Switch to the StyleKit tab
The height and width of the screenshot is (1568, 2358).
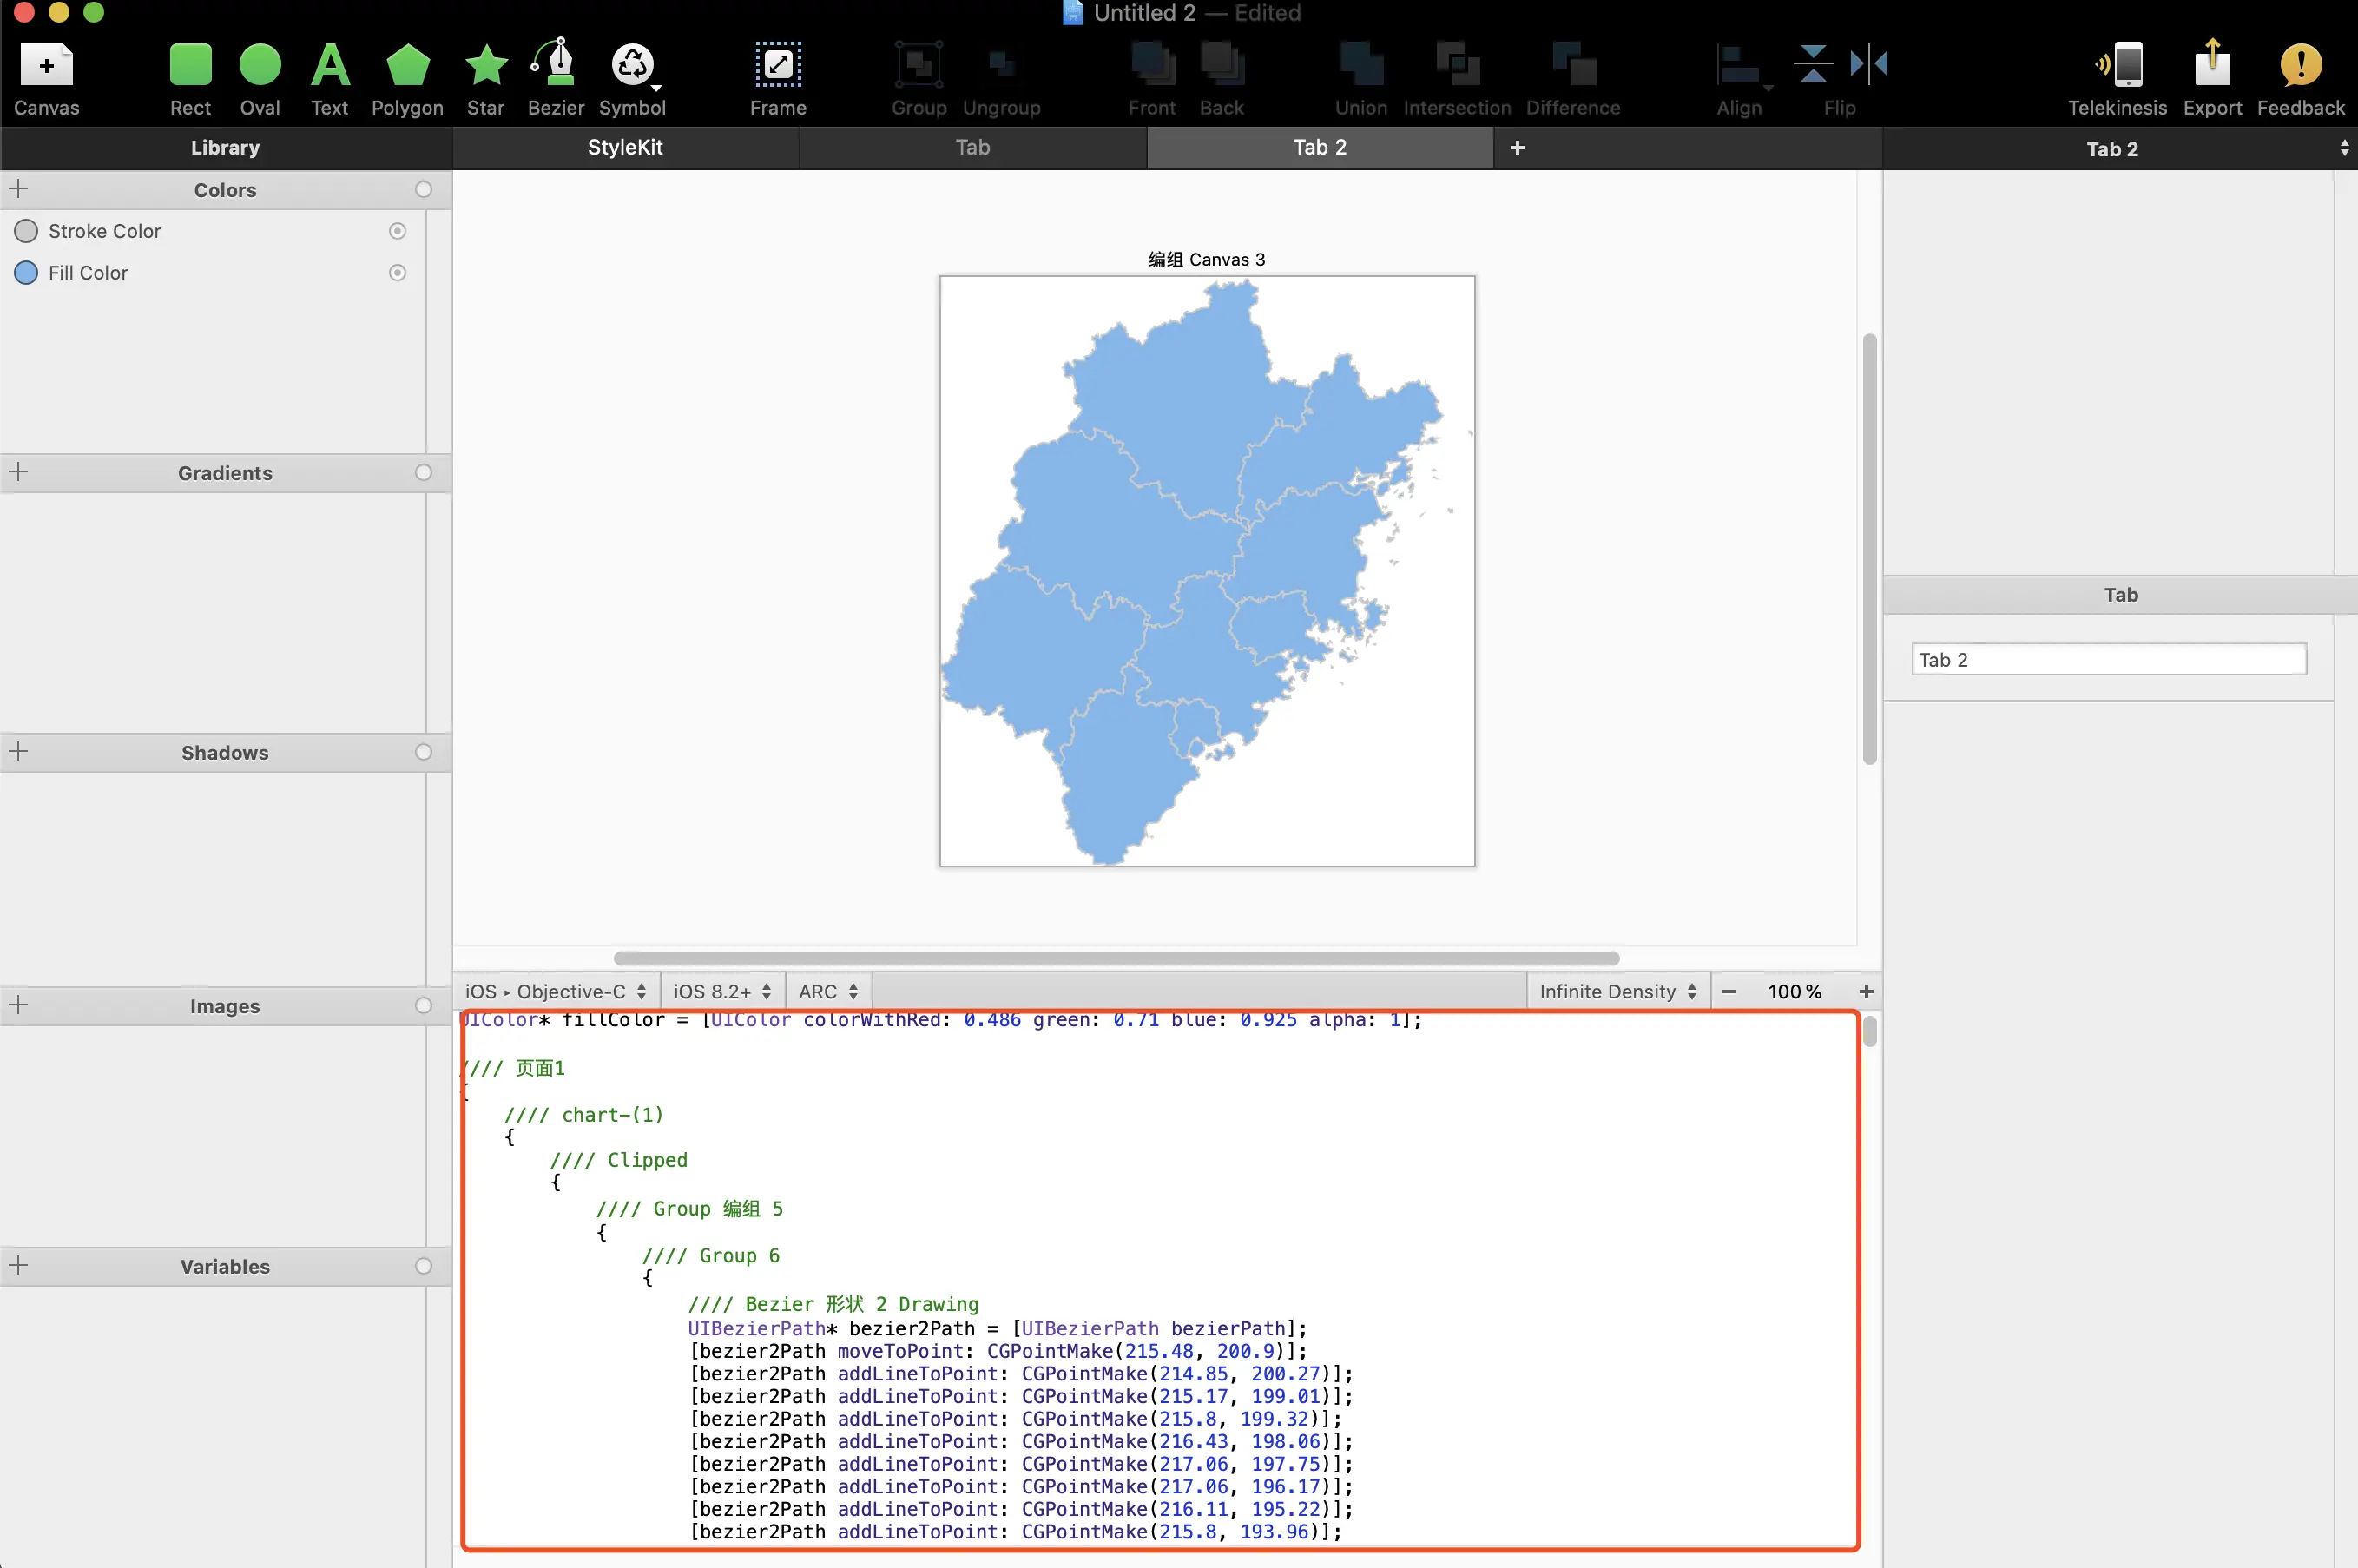(625, 148)
